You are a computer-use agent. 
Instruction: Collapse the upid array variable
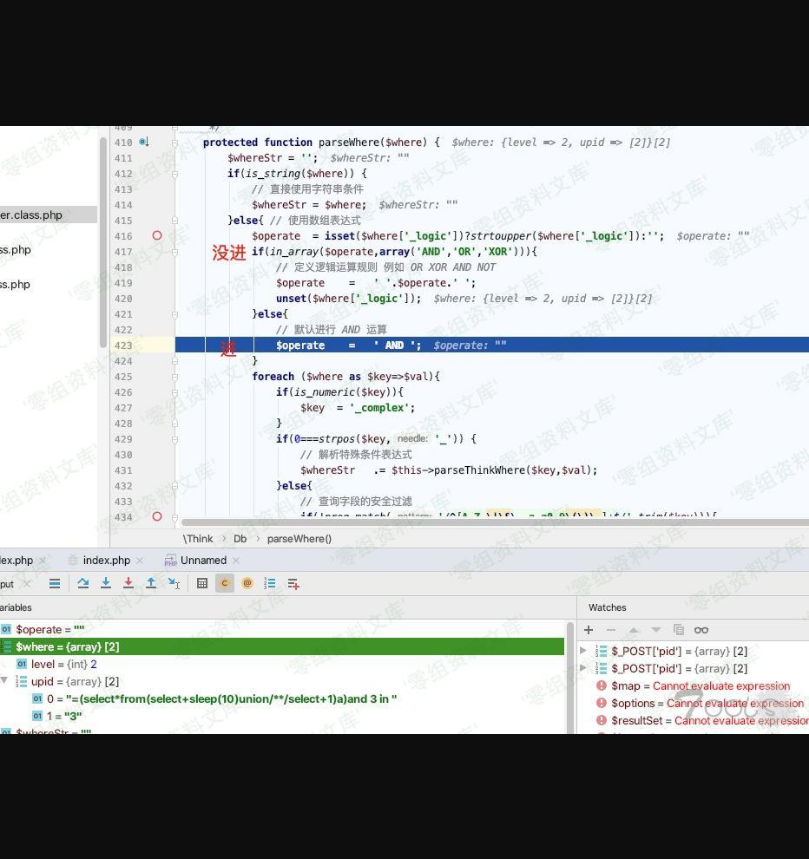tap(6, 681)
